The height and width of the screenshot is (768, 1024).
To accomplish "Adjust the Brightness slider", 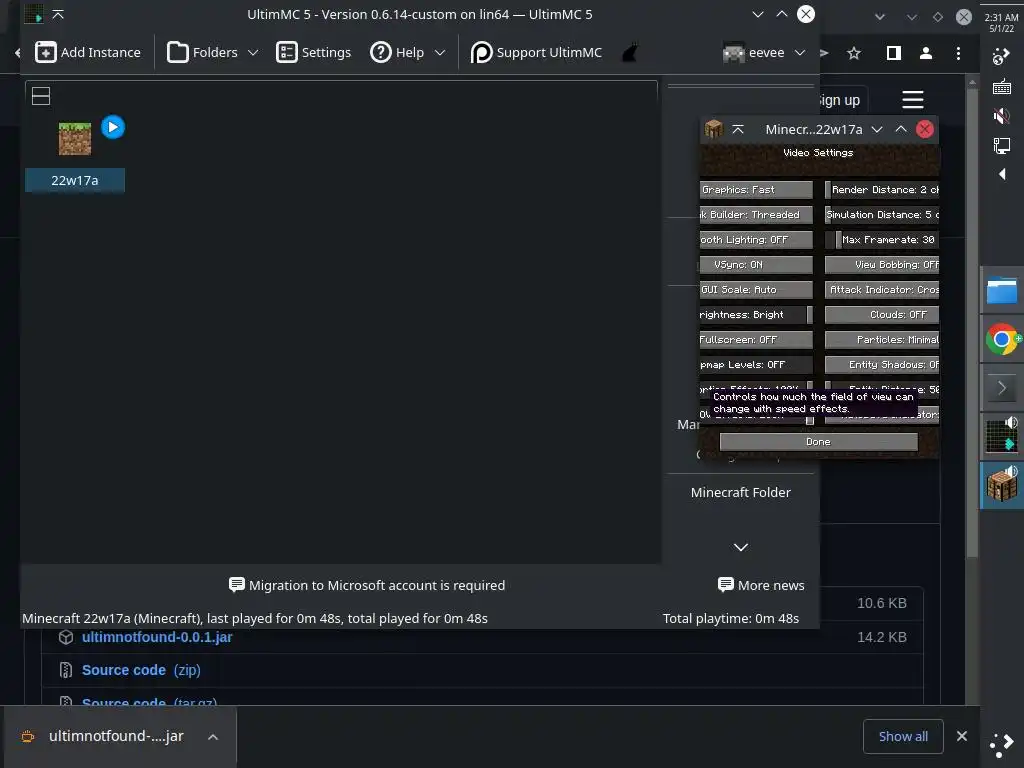I will [x=756, y=315].
